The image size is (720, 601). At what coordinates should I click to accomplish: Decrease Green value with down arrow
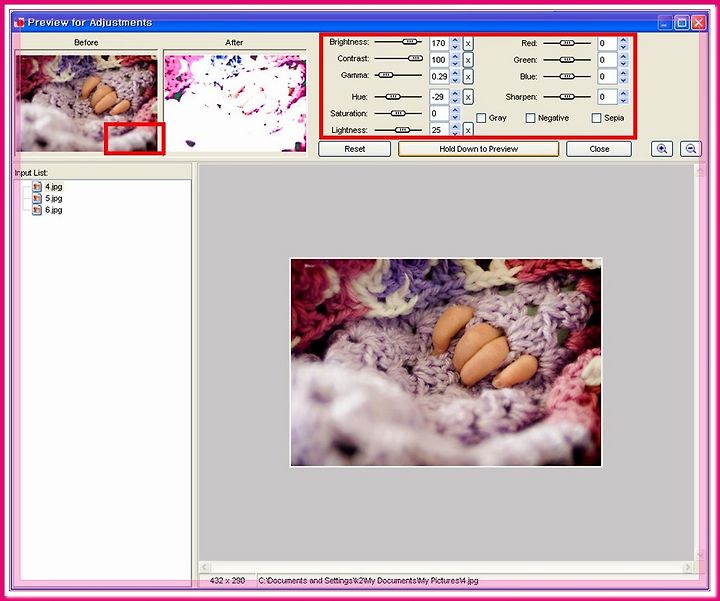623,63
